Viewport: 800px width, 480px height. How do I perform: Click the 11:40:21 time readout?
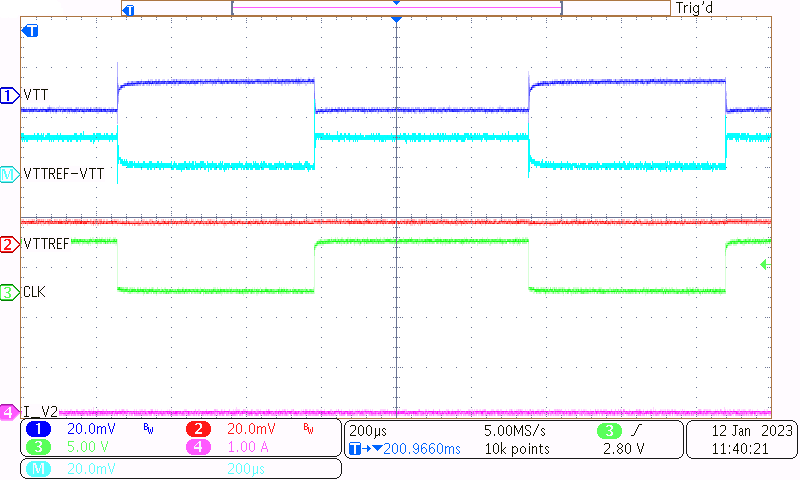click(740, 449)
